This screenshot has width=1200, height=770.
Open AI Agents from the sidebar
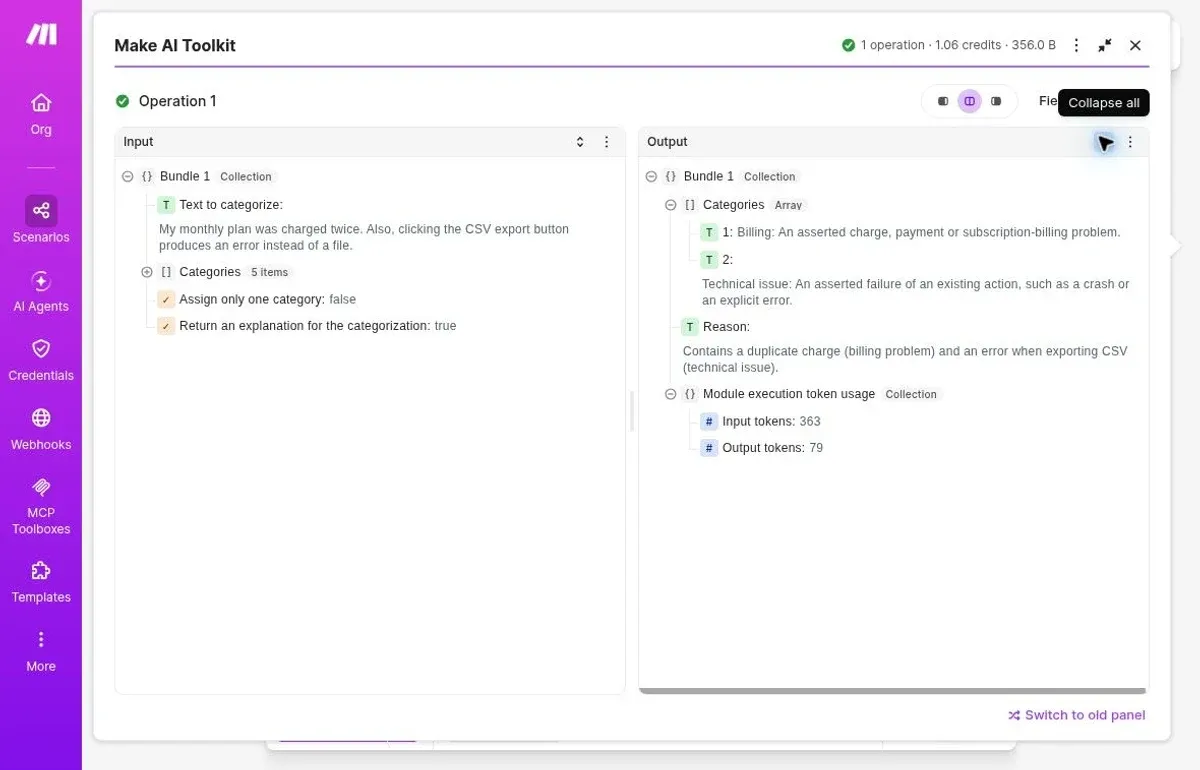[x=41, y=291]
